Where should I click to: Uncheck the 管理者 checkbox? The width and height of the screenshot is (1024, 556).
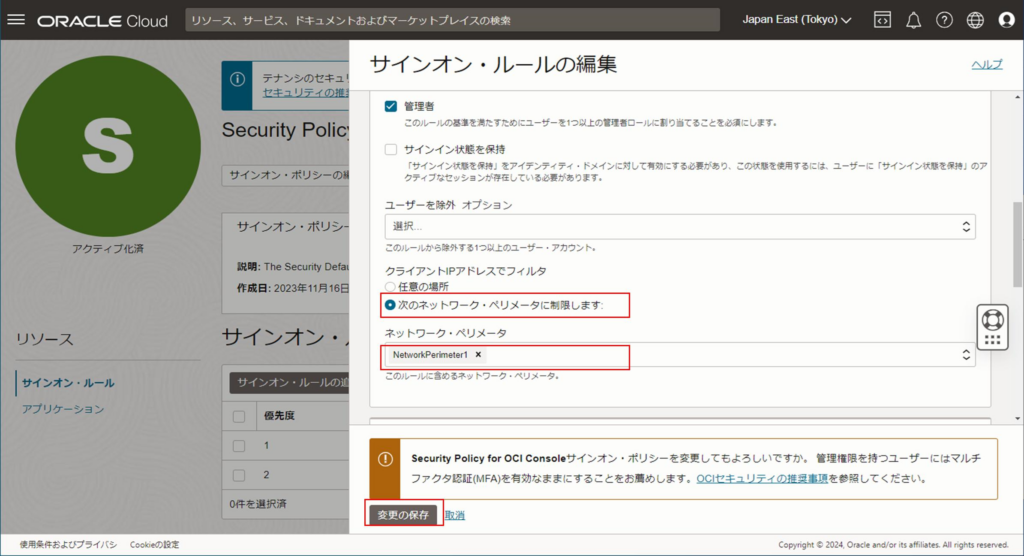(391, 106)
